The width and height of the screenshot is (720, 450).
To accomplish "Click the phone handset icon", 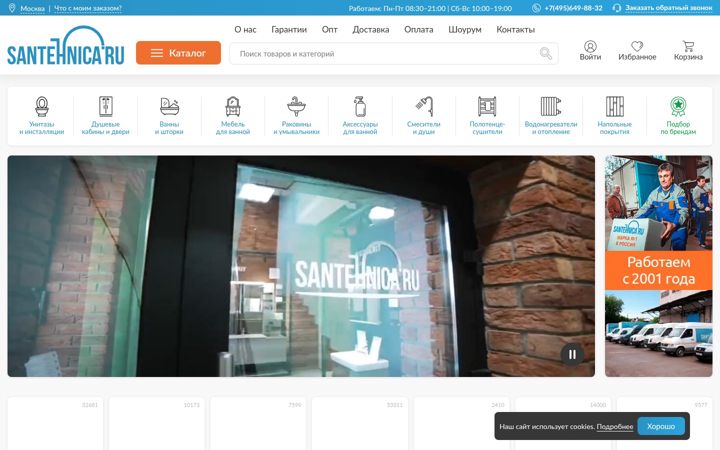I will tap(536, 8).
